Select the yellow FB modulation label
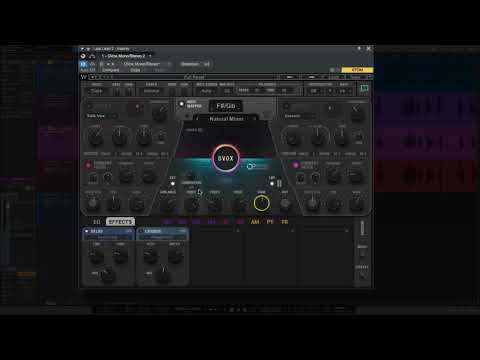This screenshot has width=480, height=360. click(284, 222)
